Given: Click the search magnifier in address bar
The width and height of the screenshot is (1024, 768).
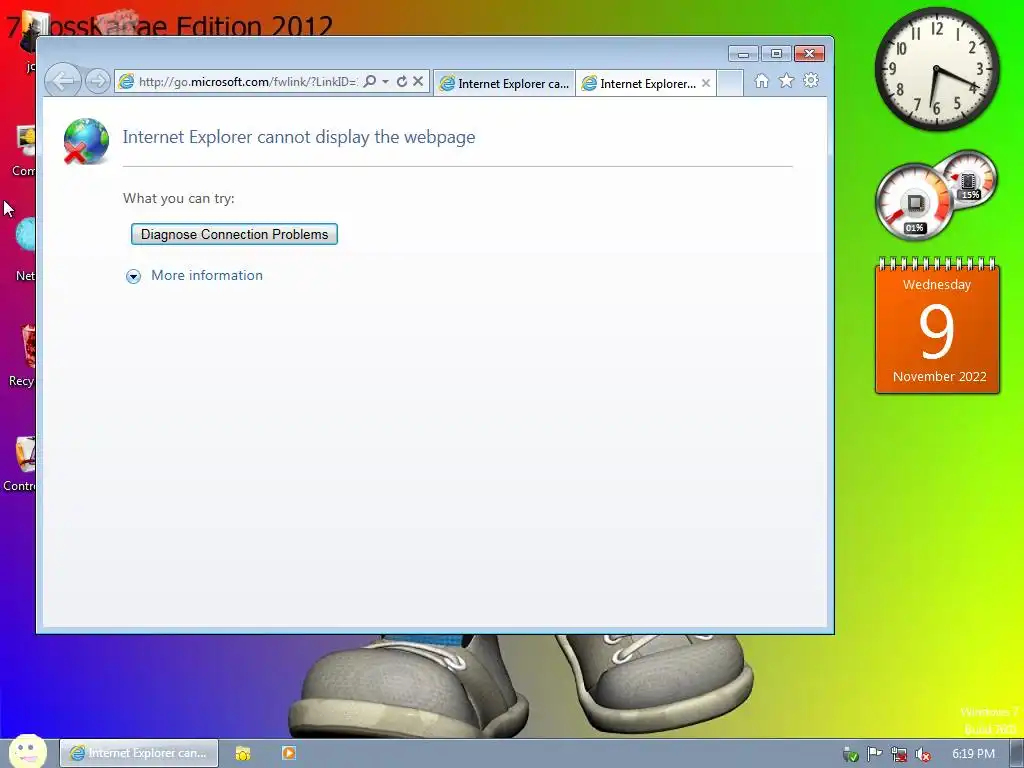Looking at the screenshot, I should (x=370, y=82).
